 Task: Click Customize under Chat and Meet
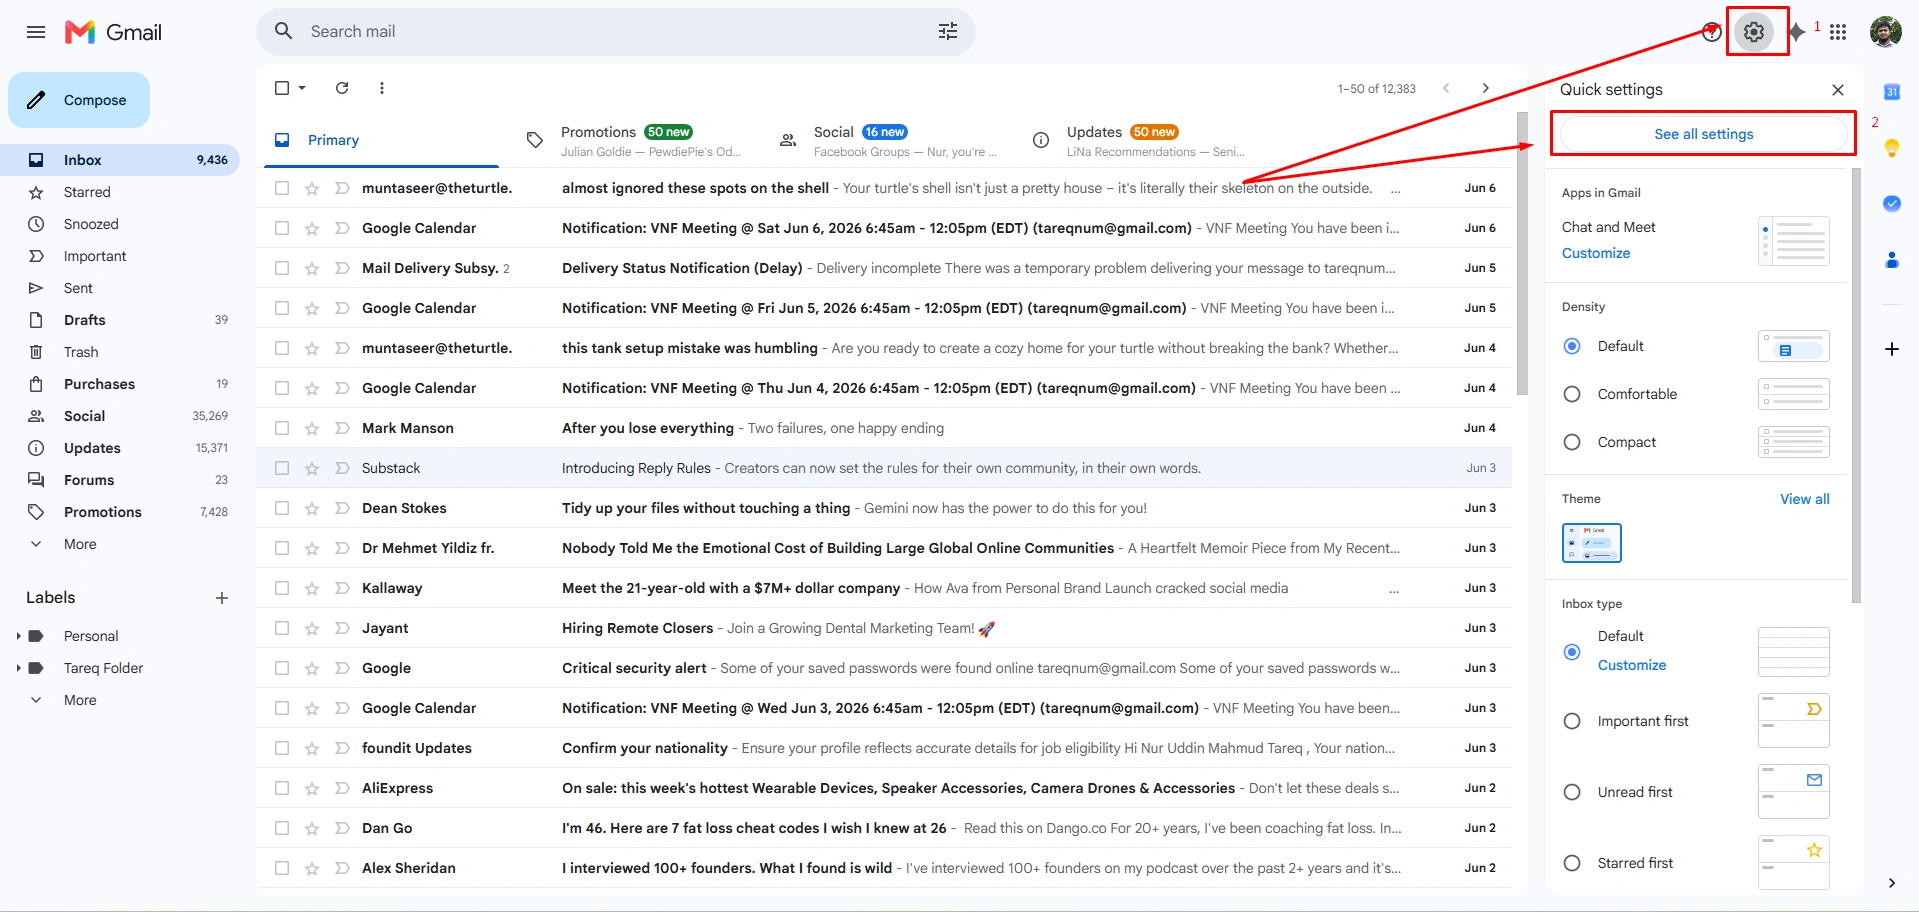click(x=1596, y=253)
